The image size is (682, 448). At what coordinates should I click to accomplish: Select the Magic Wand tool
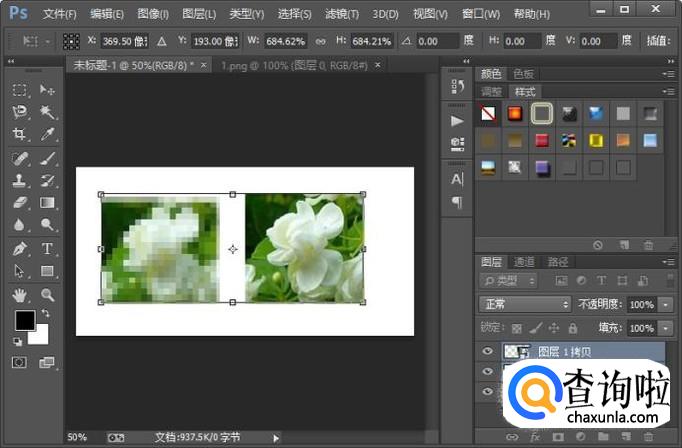[x=47, y=112]
